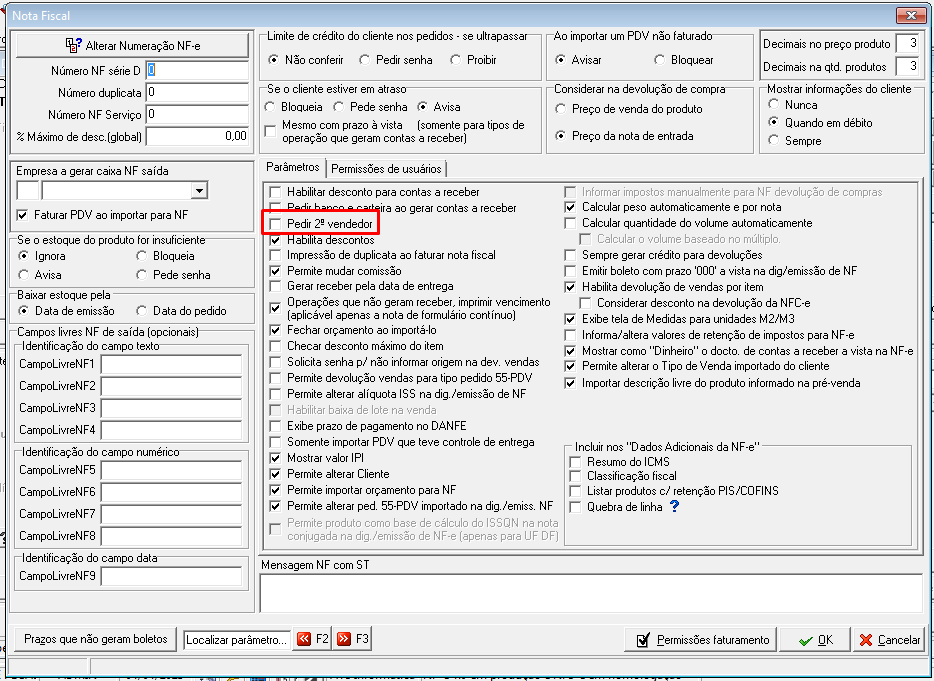
Task: Open the Empresa a gerar caixa dropdown
Action: click(x=200, y=191)
